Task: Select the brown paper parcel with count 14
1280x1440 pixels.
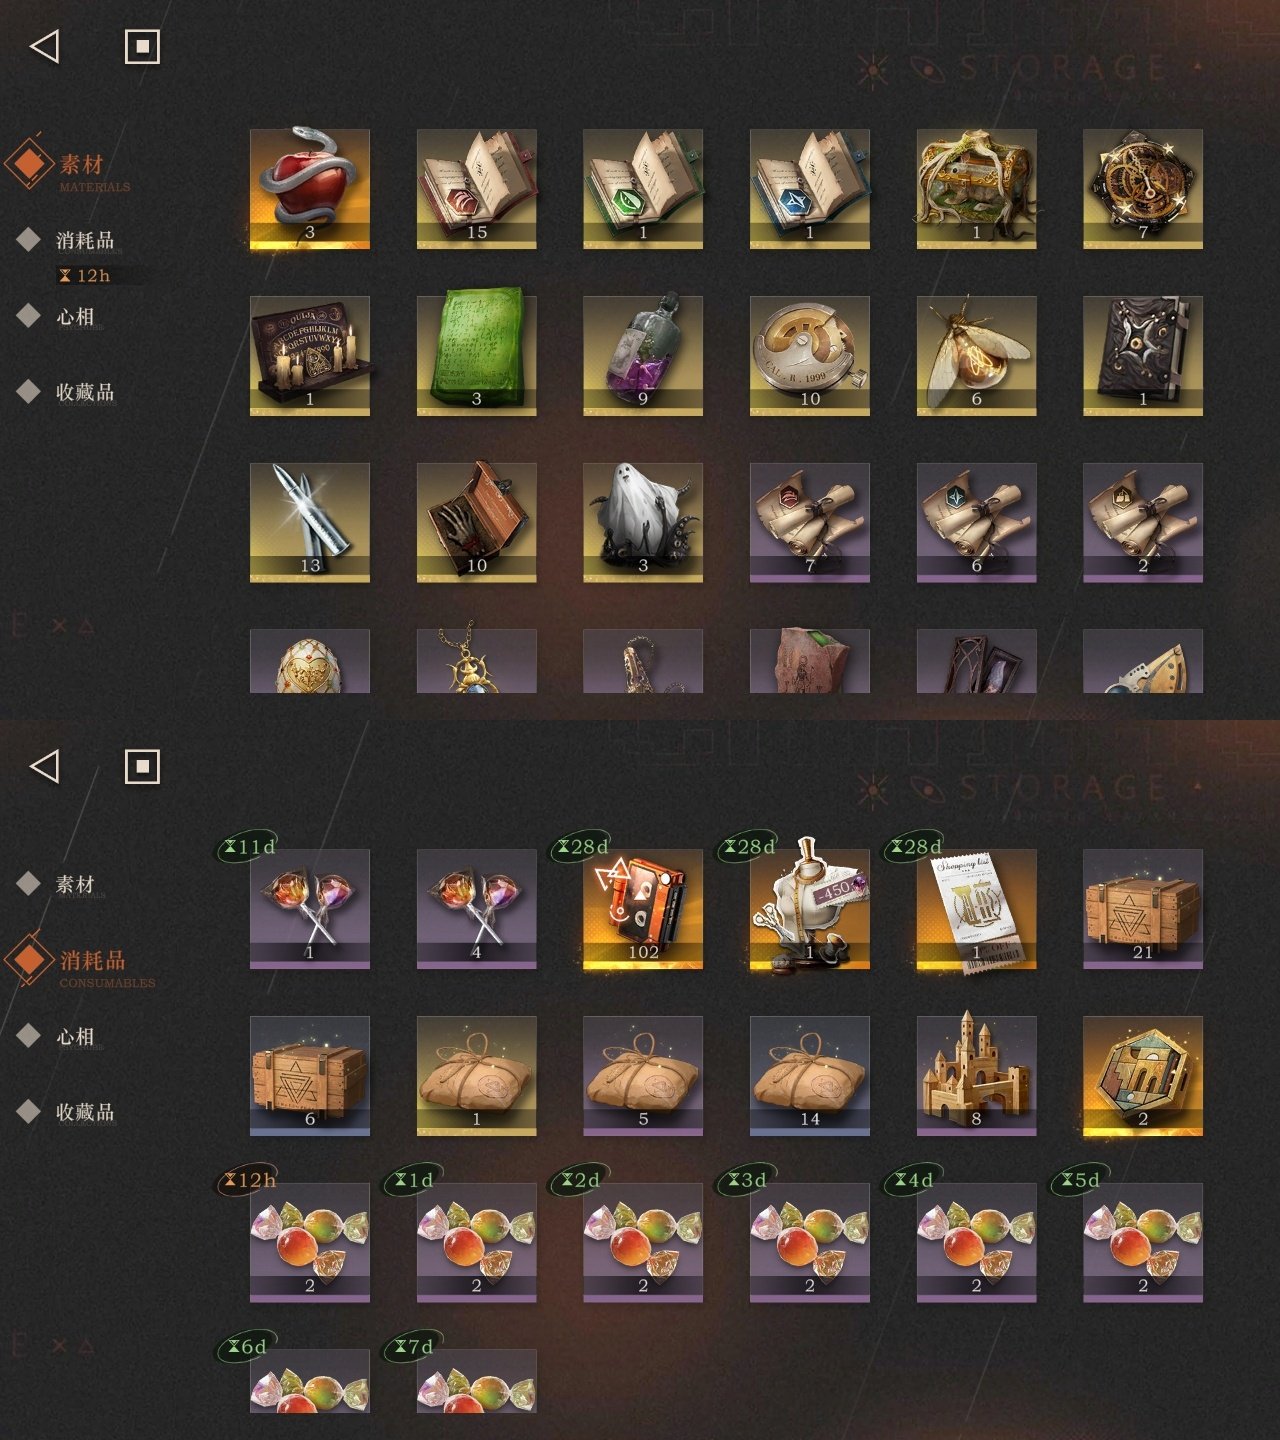Action: click(810, 1075)
